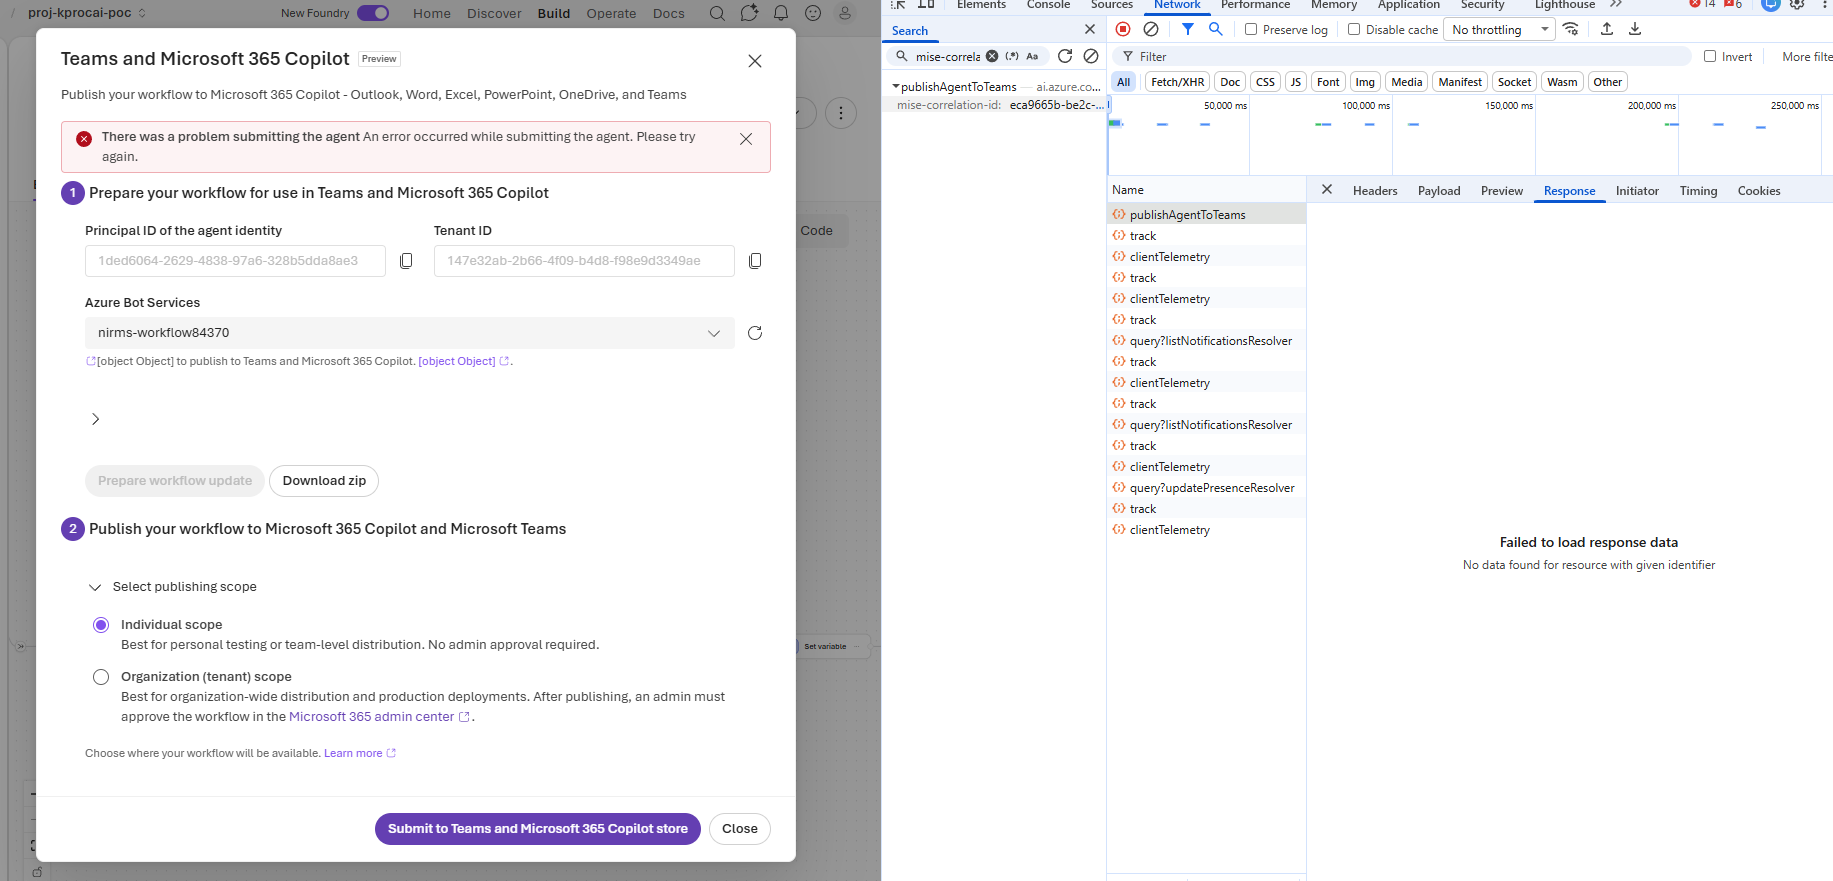Close the DevTools Search panel
The height and width of the screenshot is (881, 1833).
1090,30
